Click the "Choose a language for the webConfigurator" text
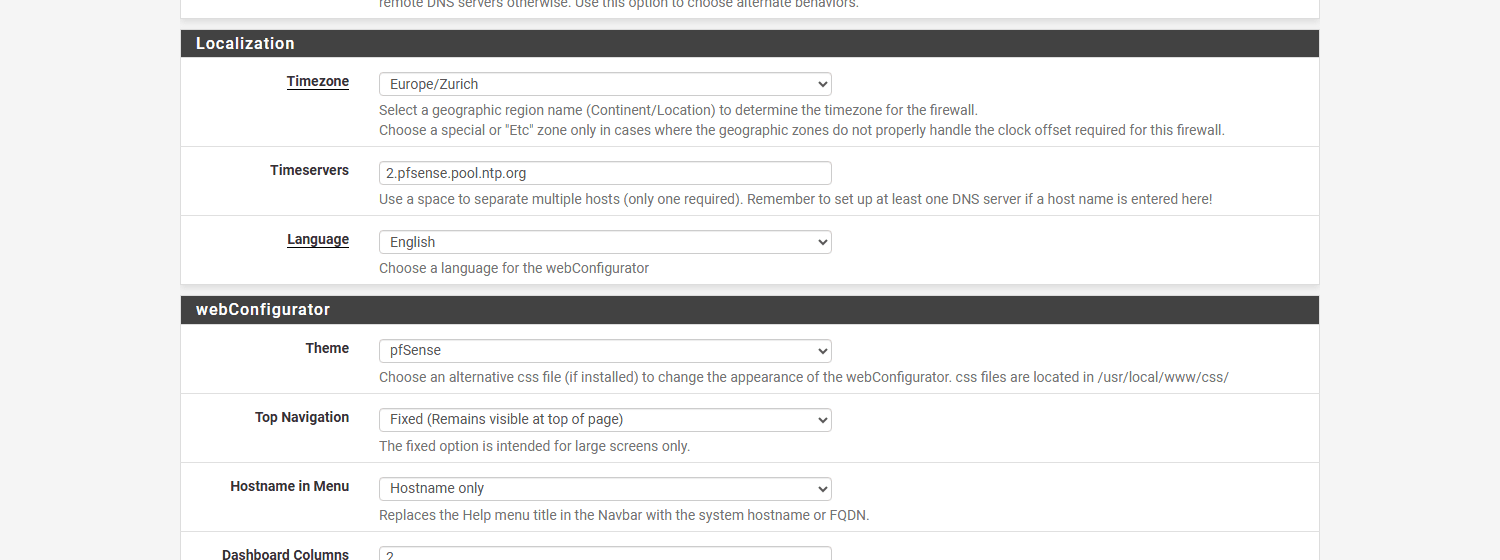 pyautogui.click(x=514, y=268)
